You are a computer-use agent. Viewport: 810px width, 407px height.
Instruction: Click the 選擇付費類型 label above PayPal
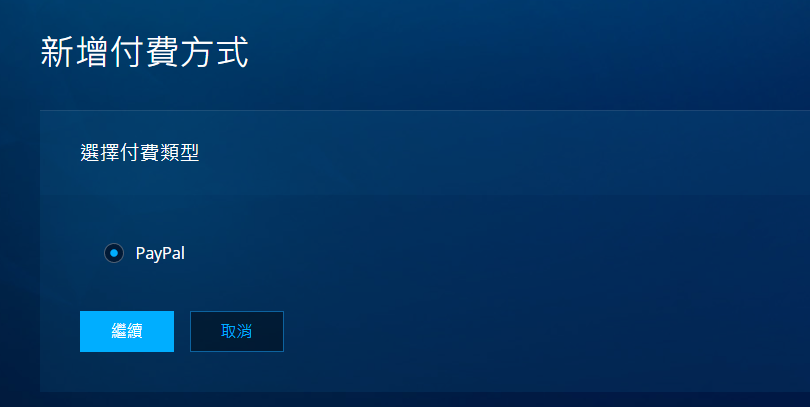click(139, 152)
